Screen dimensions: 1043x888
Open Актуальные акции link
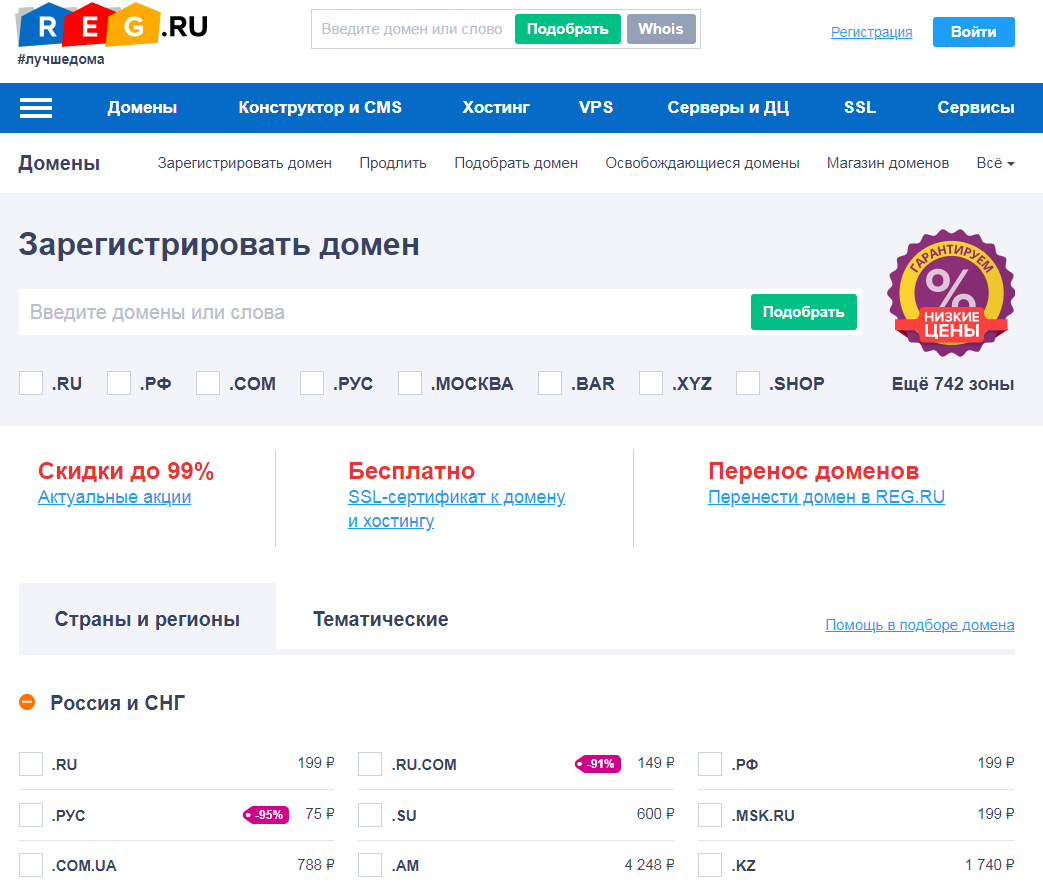114,497
